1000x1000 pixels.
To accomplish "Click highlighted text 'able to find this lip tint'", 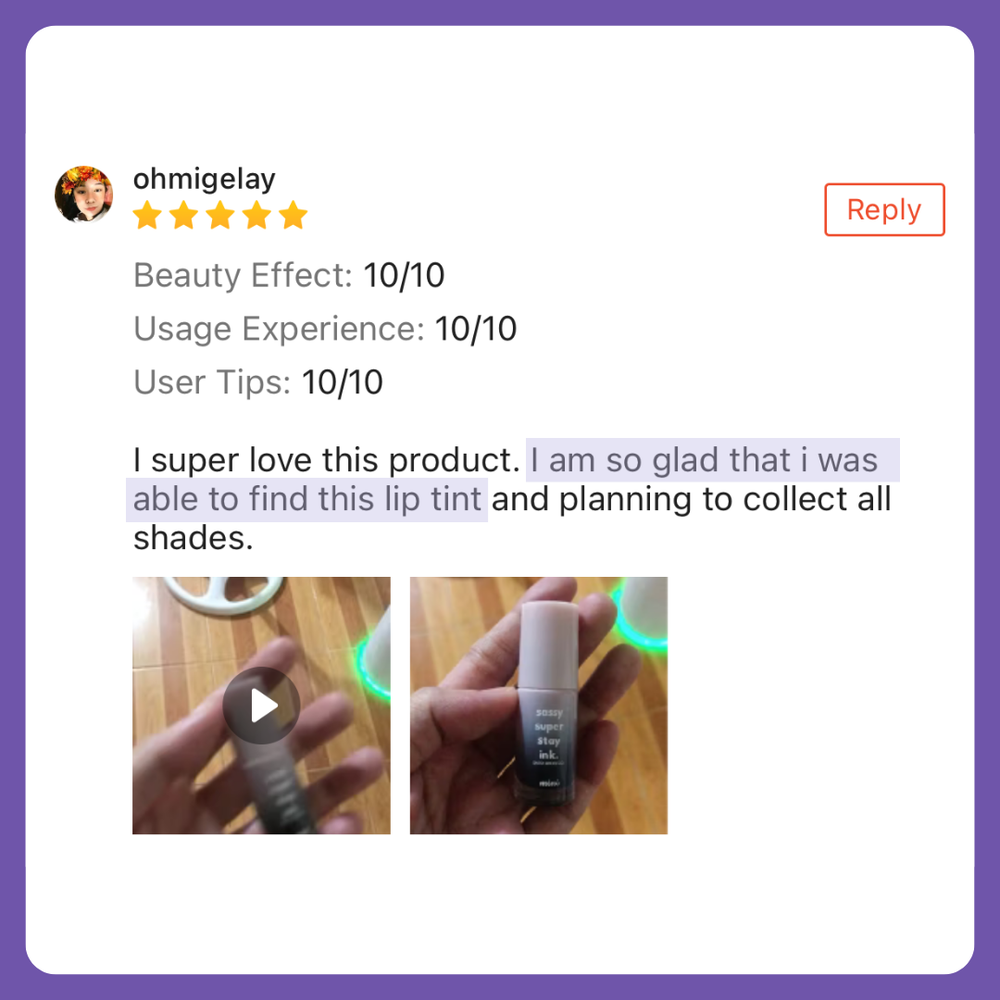I will 307,499.
